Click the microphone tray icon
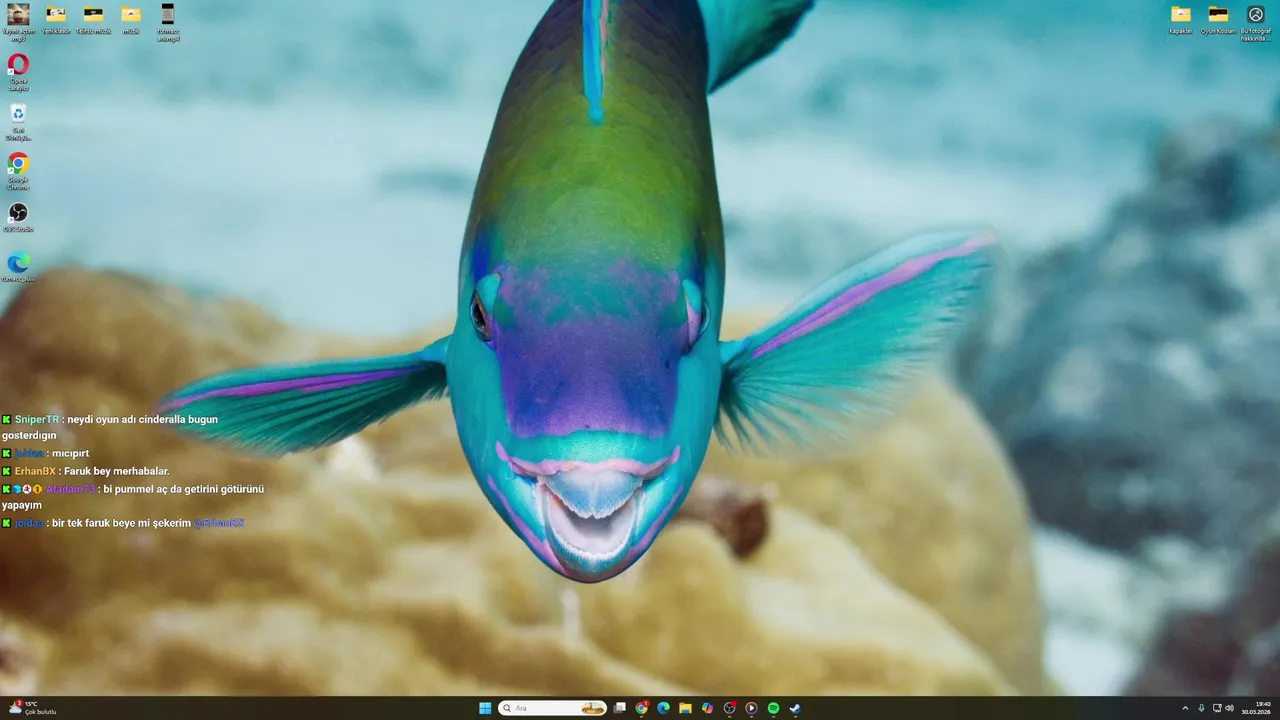The height and width of the screenshot is (720, 1280). (x=1201, y=708)
